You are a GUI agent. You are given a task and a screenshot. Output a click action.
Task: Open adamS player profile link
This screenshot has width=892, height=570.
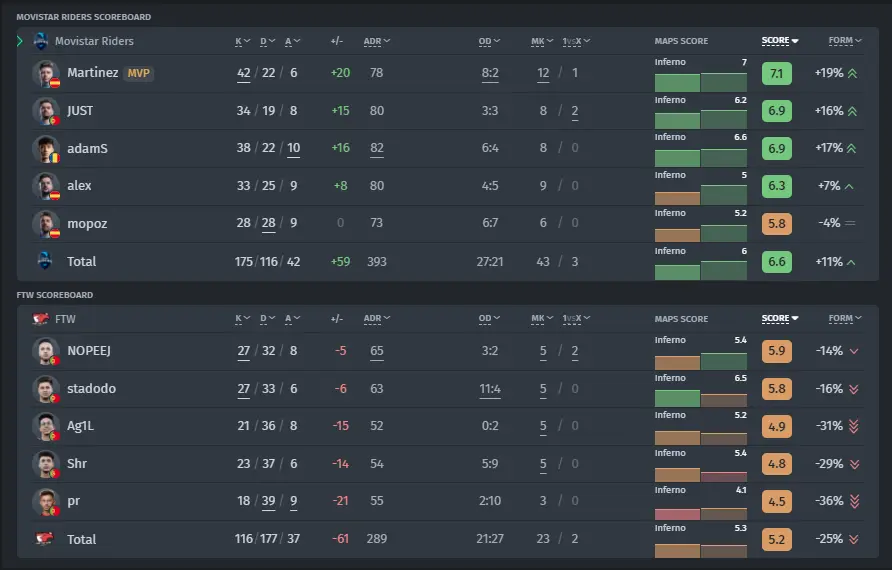click(87, 148)
